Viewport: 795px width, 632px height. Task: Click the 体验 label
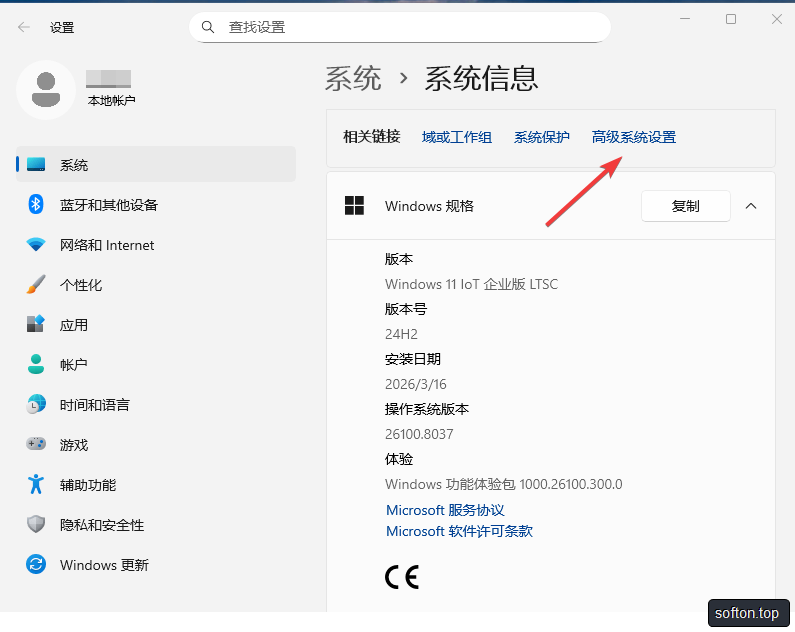(x=399, y=459)
